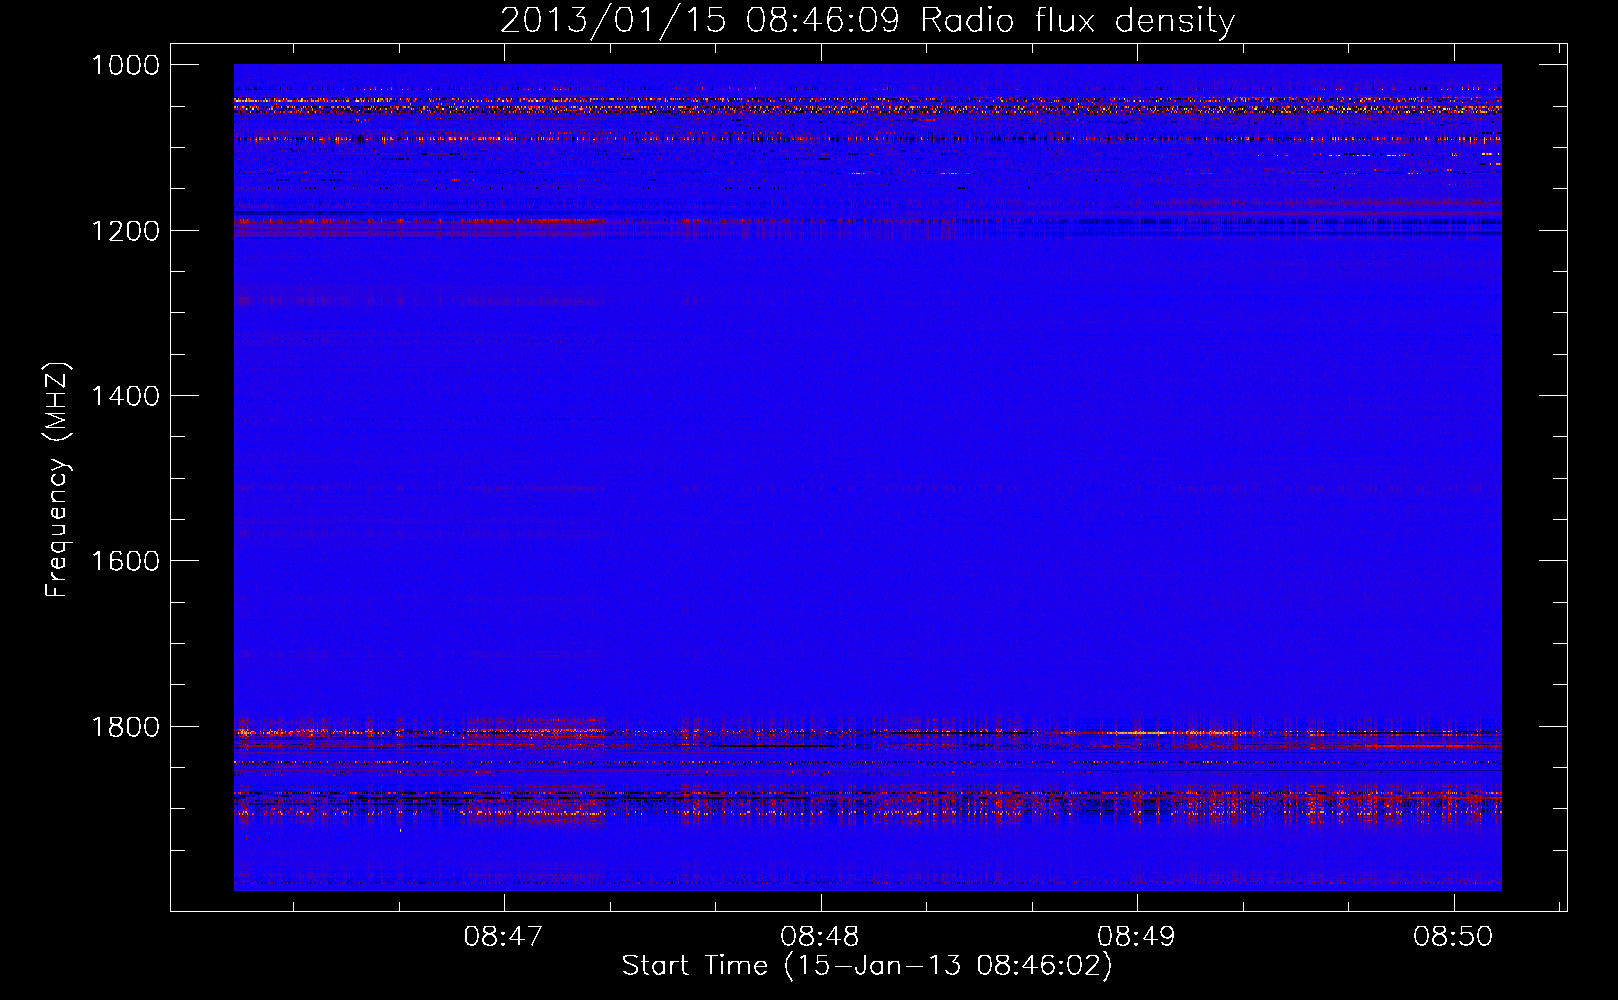The image size is (1618, 1000).
Task: Click the 08:48 time tick label
Action: click(x=820, y=936)
